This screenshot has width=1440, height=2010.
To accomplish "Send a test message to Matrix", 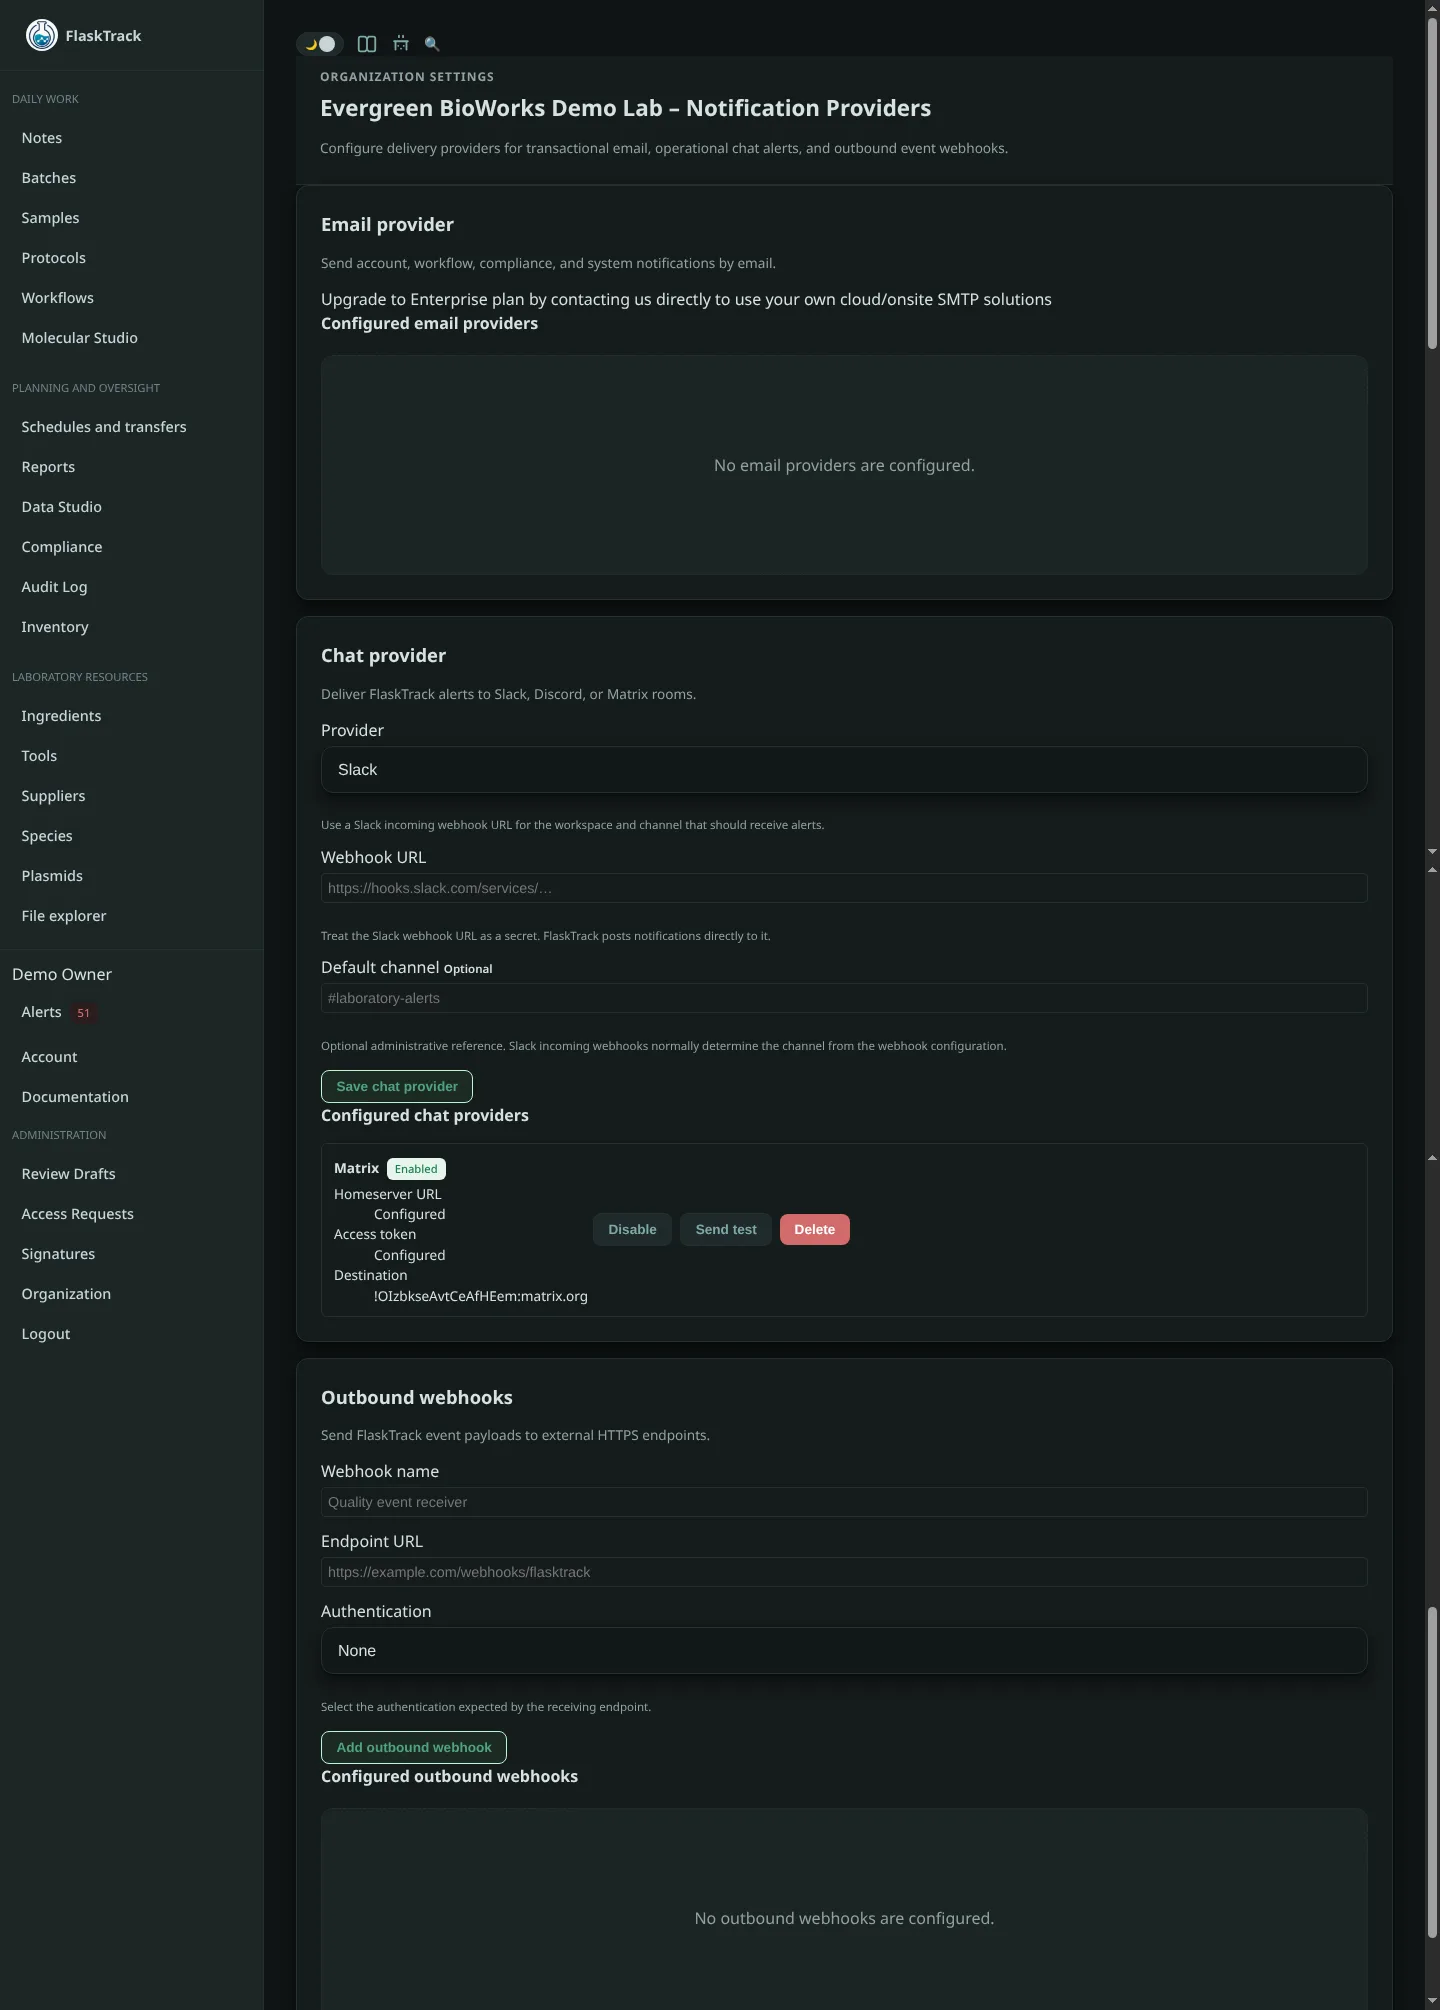I will coord(726,1230).
